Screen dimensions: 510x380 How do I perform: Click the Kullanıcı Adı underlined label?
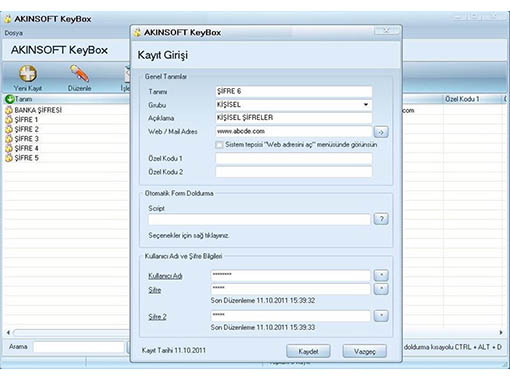pyautogui.click(x=165, y=276)
